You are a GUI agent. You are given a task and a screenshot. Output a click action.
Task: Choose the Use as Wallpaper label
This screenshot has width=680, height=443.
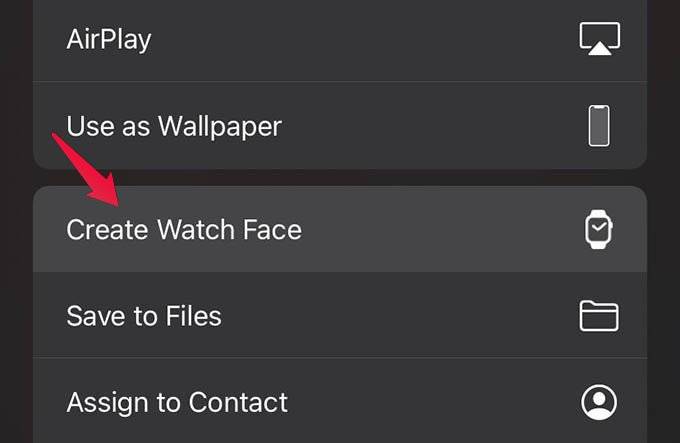pos(174,127)
